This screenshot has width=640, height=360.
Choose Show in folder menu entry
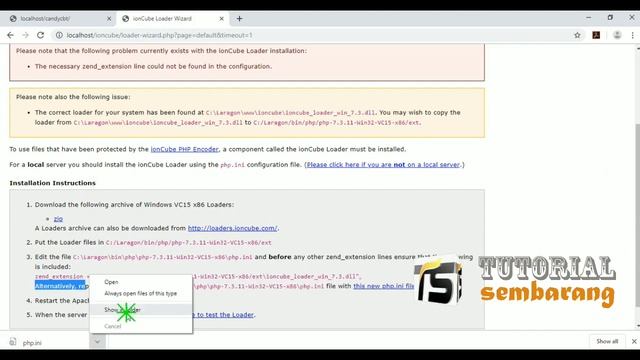(141, 310)
